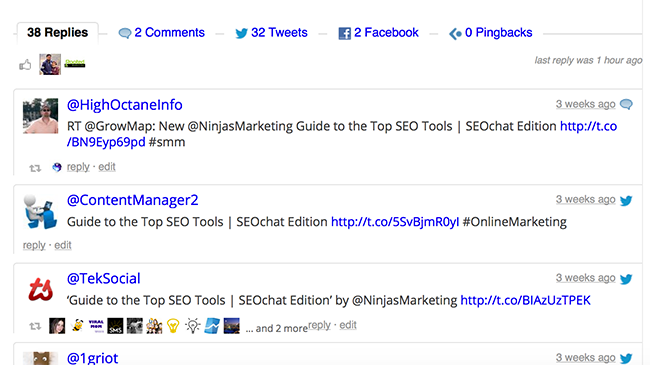Click comment bubble icon on HighOctaneInfo post
Screen dimensions: 650x365
pyautogui.click(x=626, y=105)
